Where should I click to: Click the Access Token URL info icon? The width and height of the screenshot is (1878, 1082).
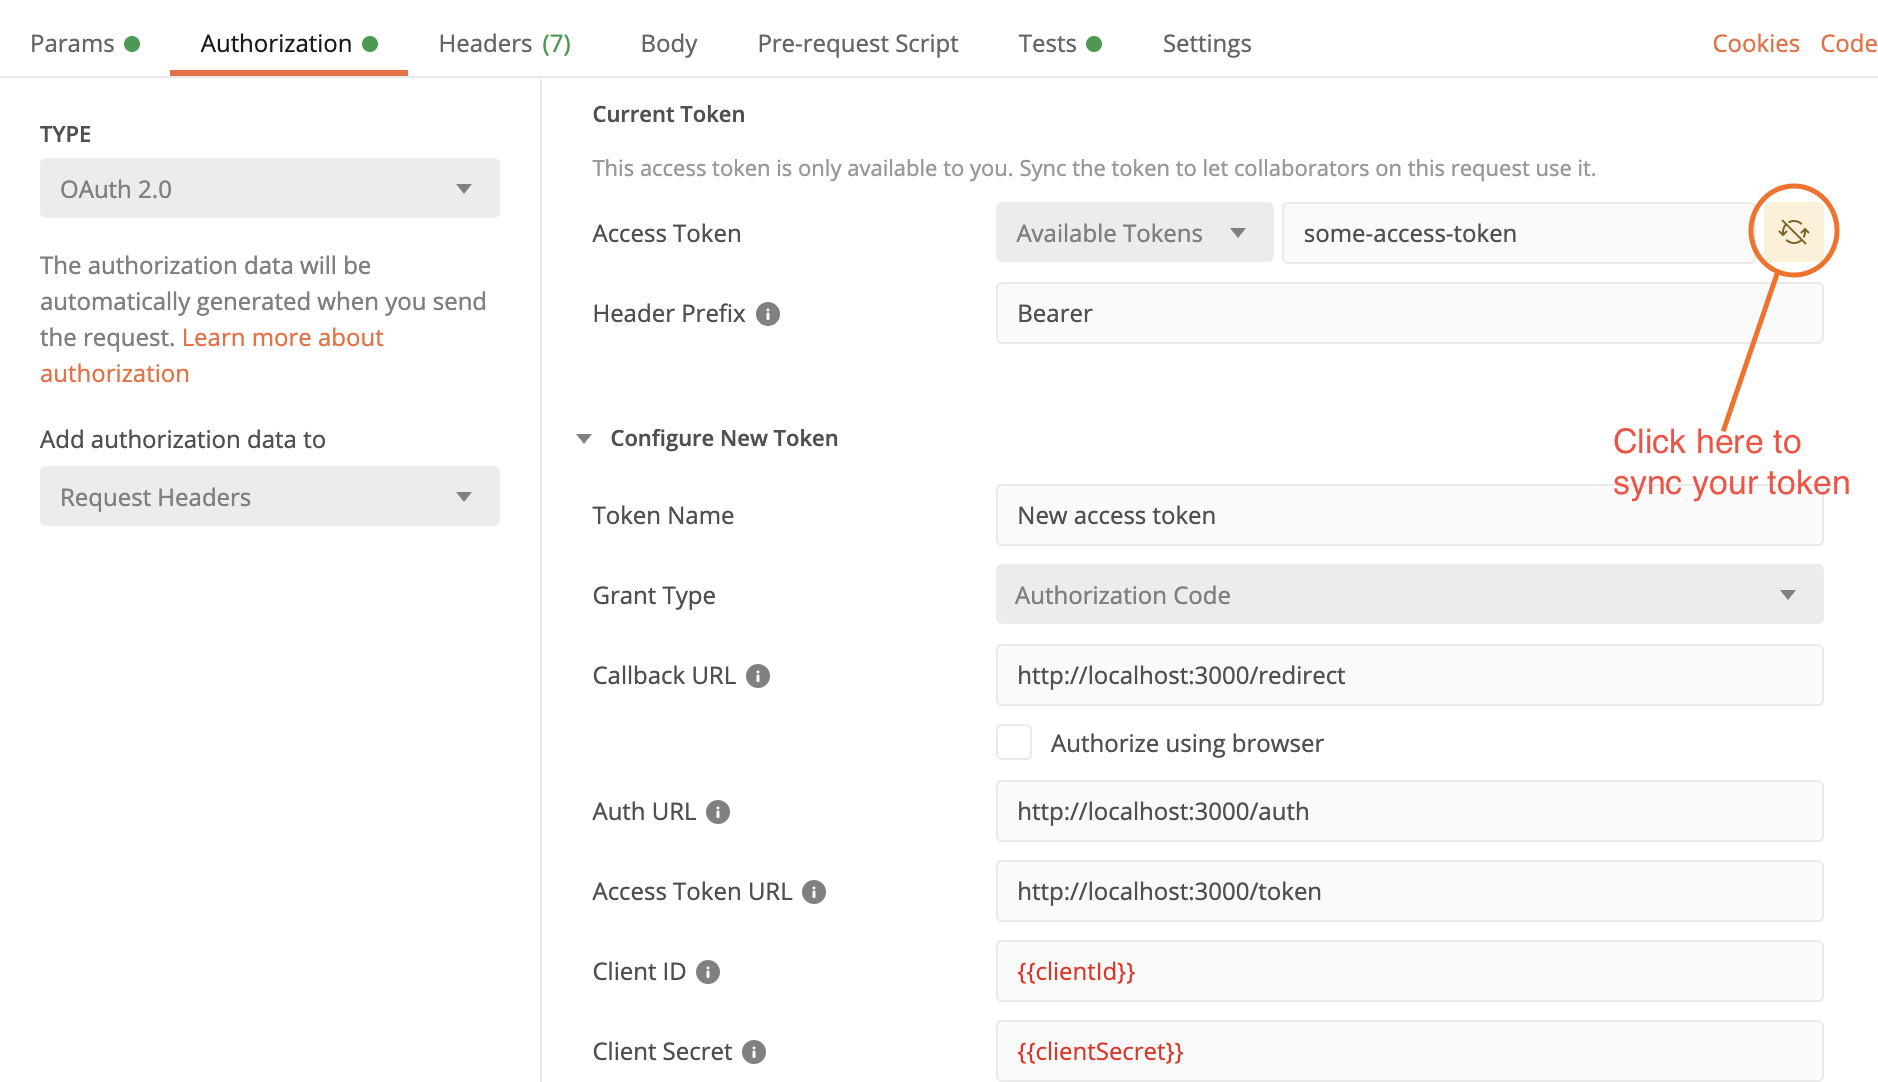click(x=814, y=892)
